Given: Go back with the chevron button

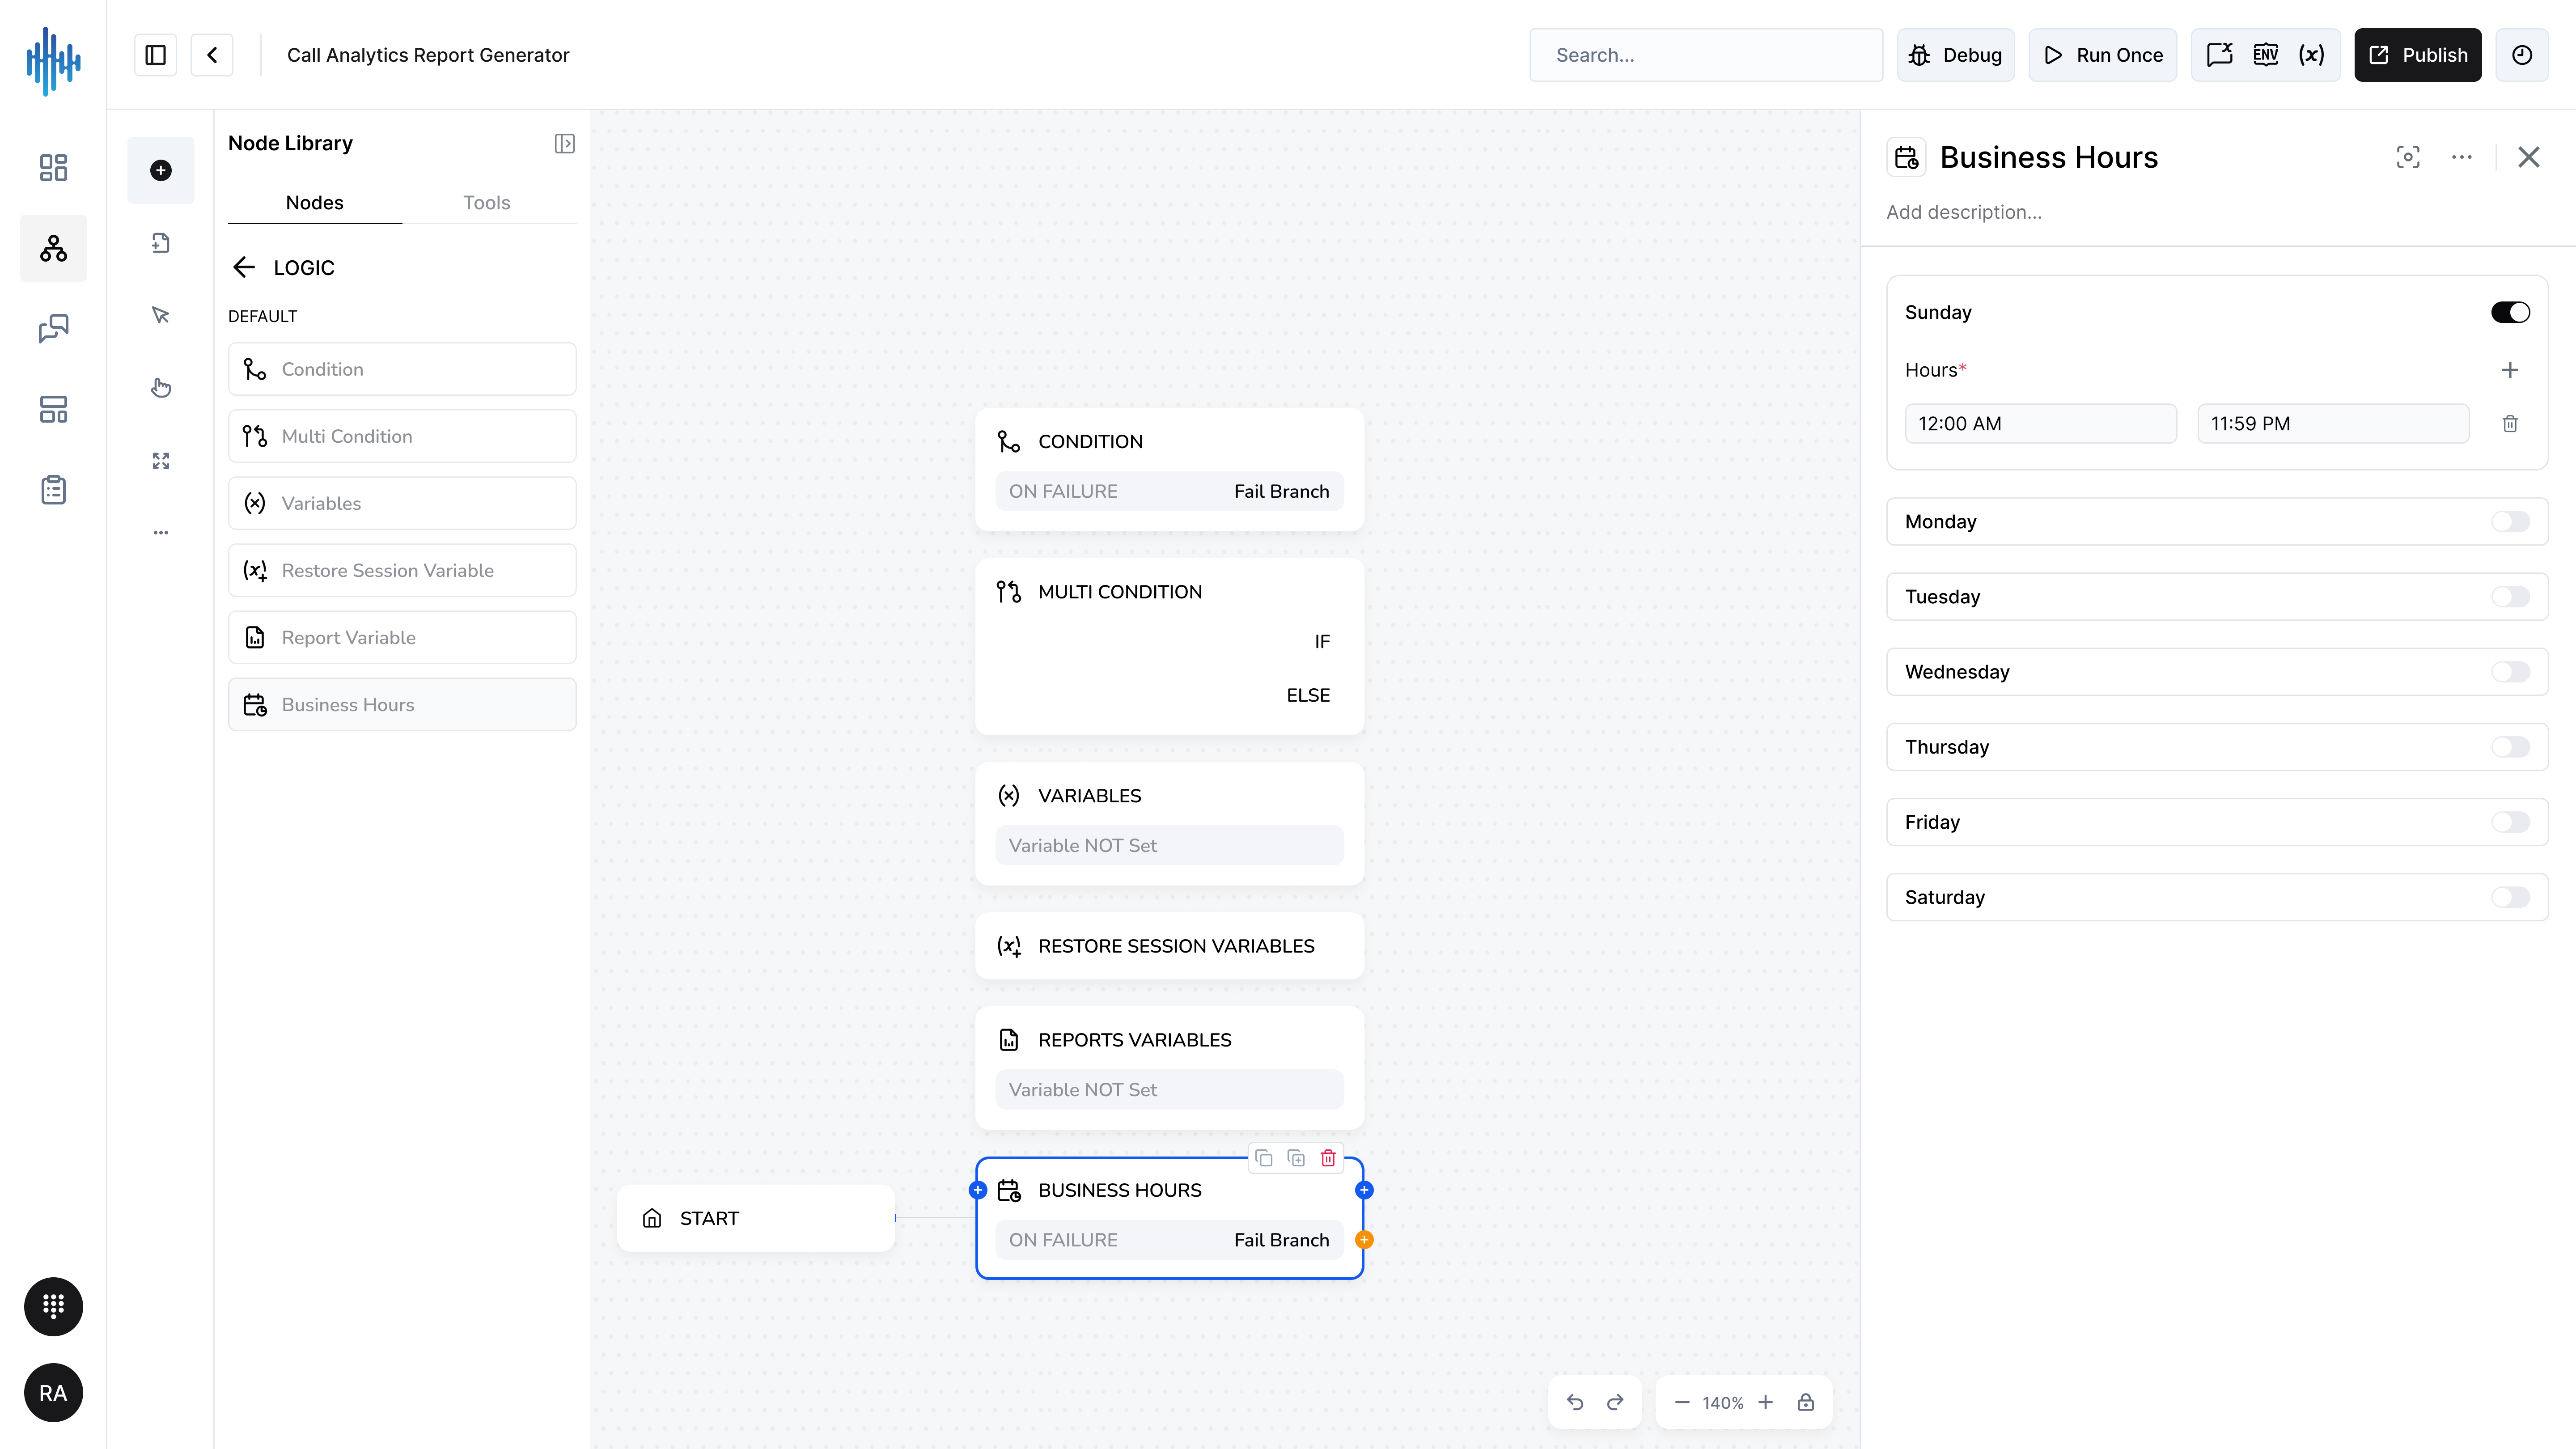Looking at the screenshot, I should coord(212,55).
